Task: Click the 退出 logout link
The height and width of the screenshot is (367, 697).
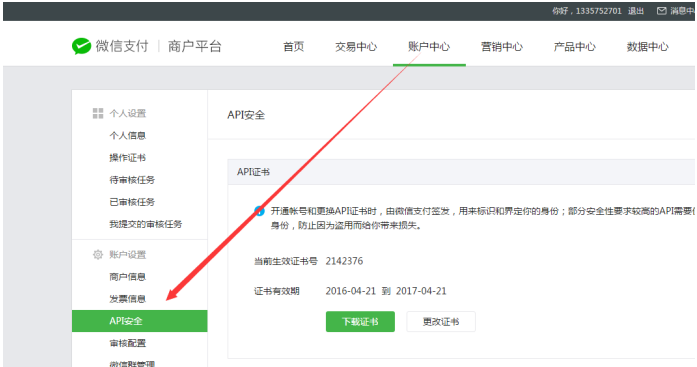Action: [636, 11]
